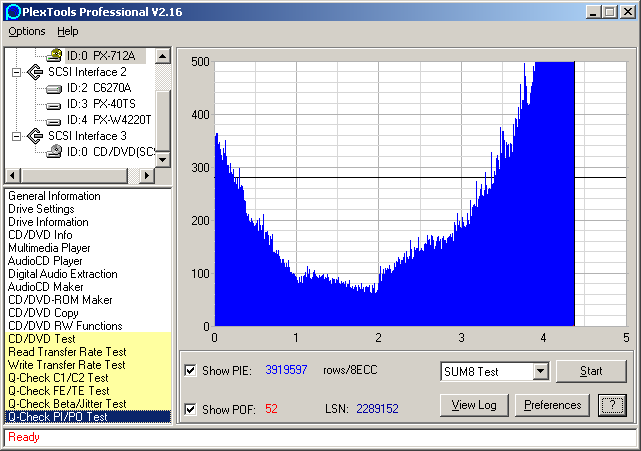This screenshot has width=641, height=451.
Task: Start the PI/PO test
Action: click(x=591, y=371)
